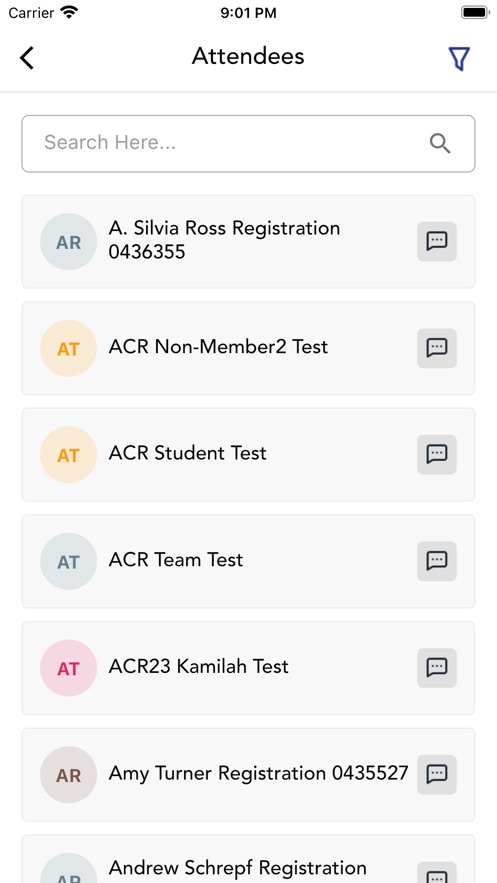Tap chat icon beside Andrew Schrepf Registration
The width and height of the screenshot is (497, 883).
(437, 874)
